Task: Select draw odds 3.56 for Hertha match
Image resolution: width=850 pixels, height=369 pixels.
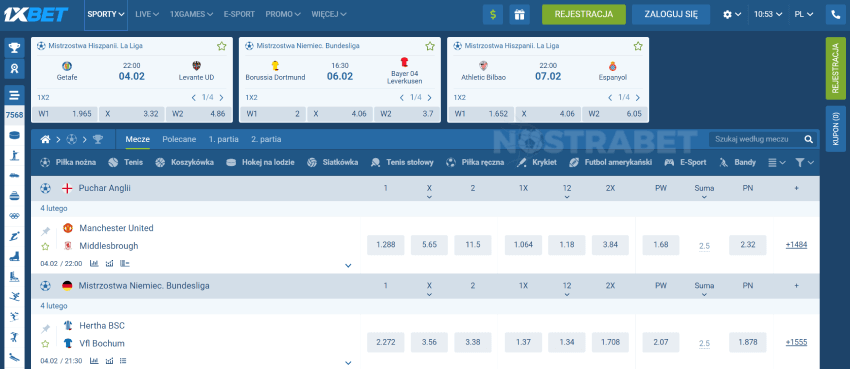Action: [429, 342]
